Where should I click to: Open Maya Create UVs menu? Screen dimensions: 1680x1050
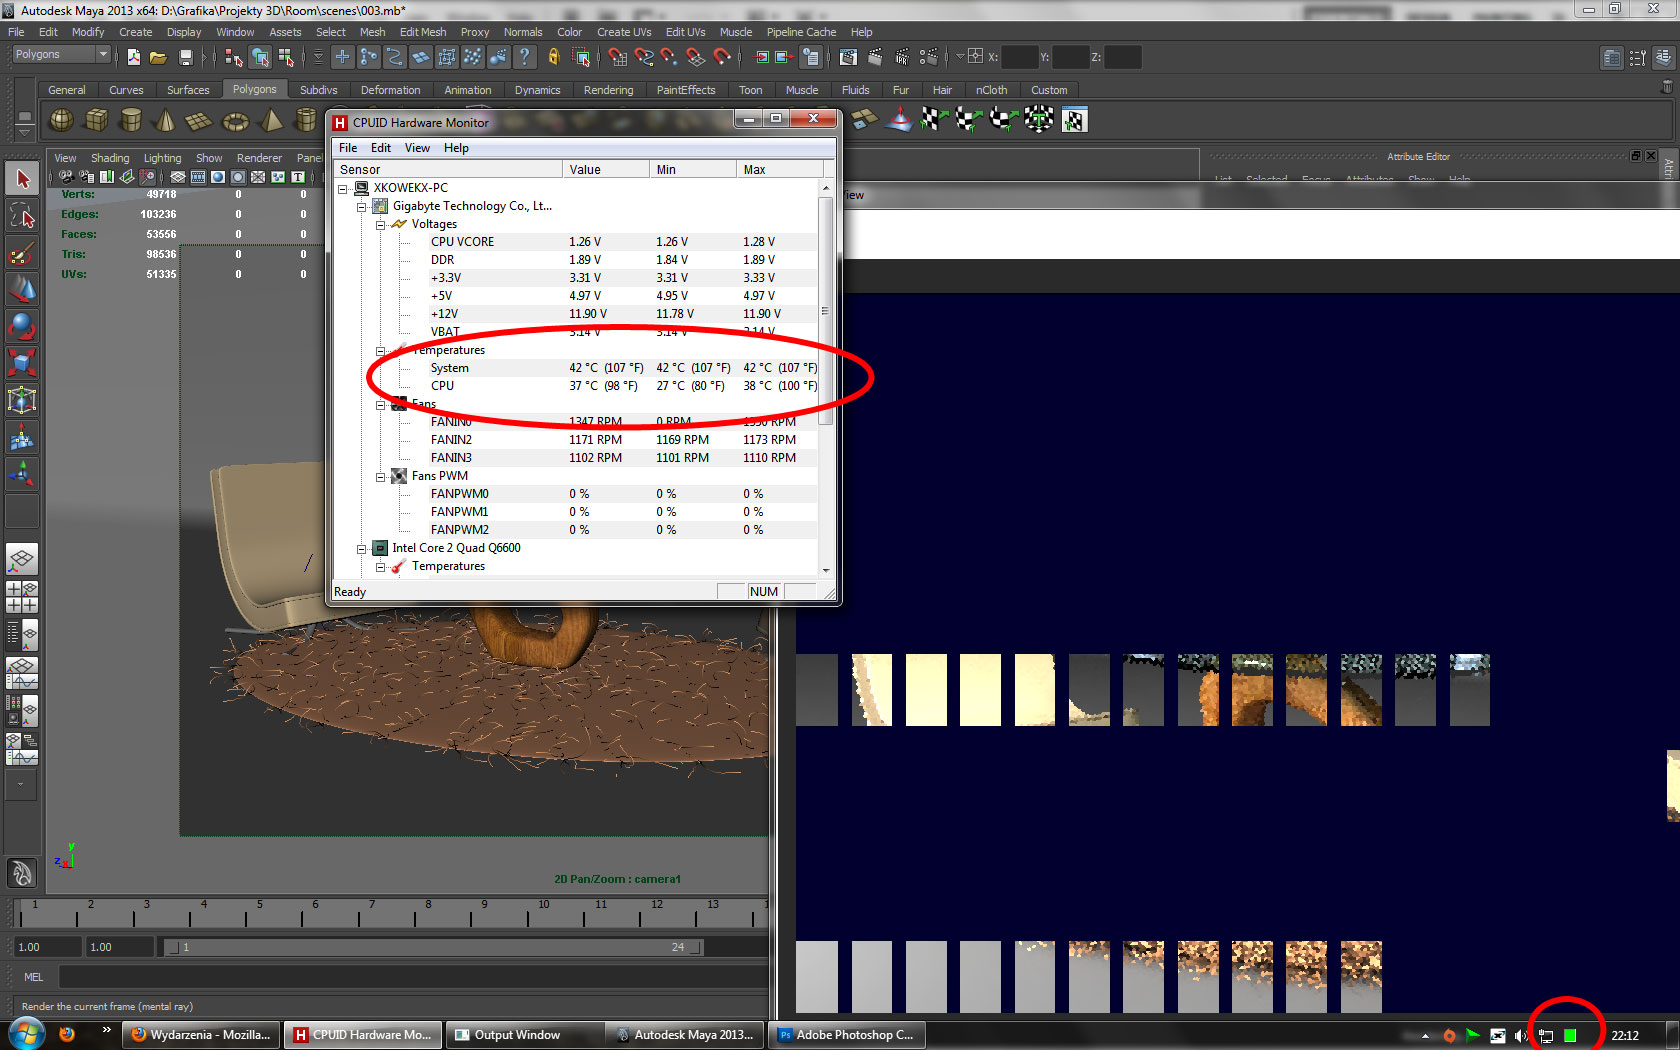click(624, 32)
